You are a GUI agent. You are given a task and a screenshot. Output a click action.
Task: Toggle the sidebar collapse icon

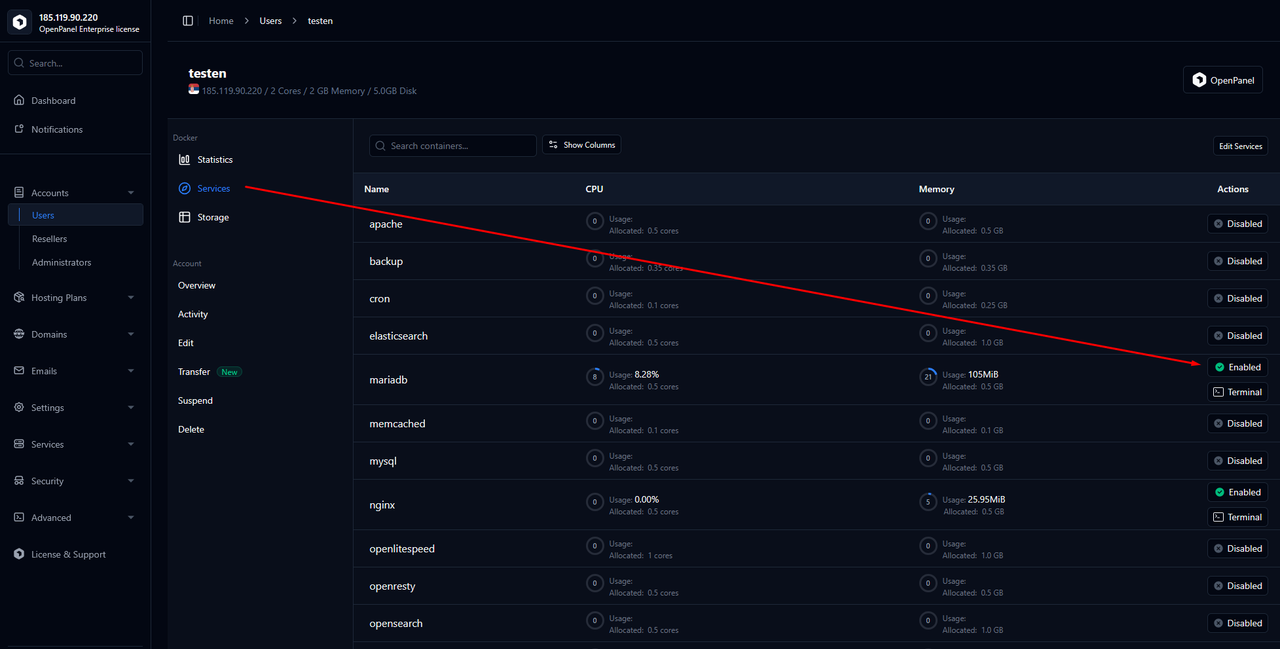[188, 21]
